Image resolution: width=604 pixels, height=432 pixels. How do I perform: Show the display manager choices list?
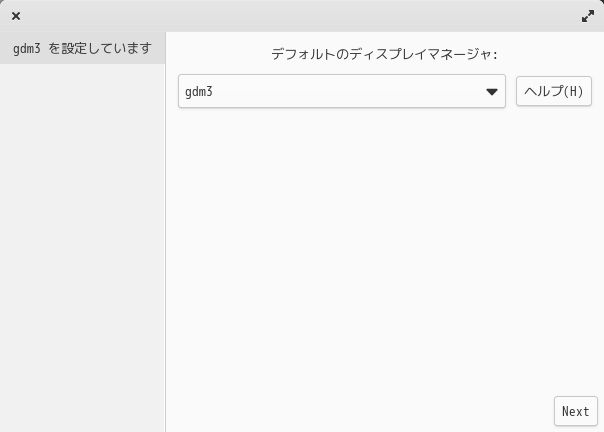(341, 92)
